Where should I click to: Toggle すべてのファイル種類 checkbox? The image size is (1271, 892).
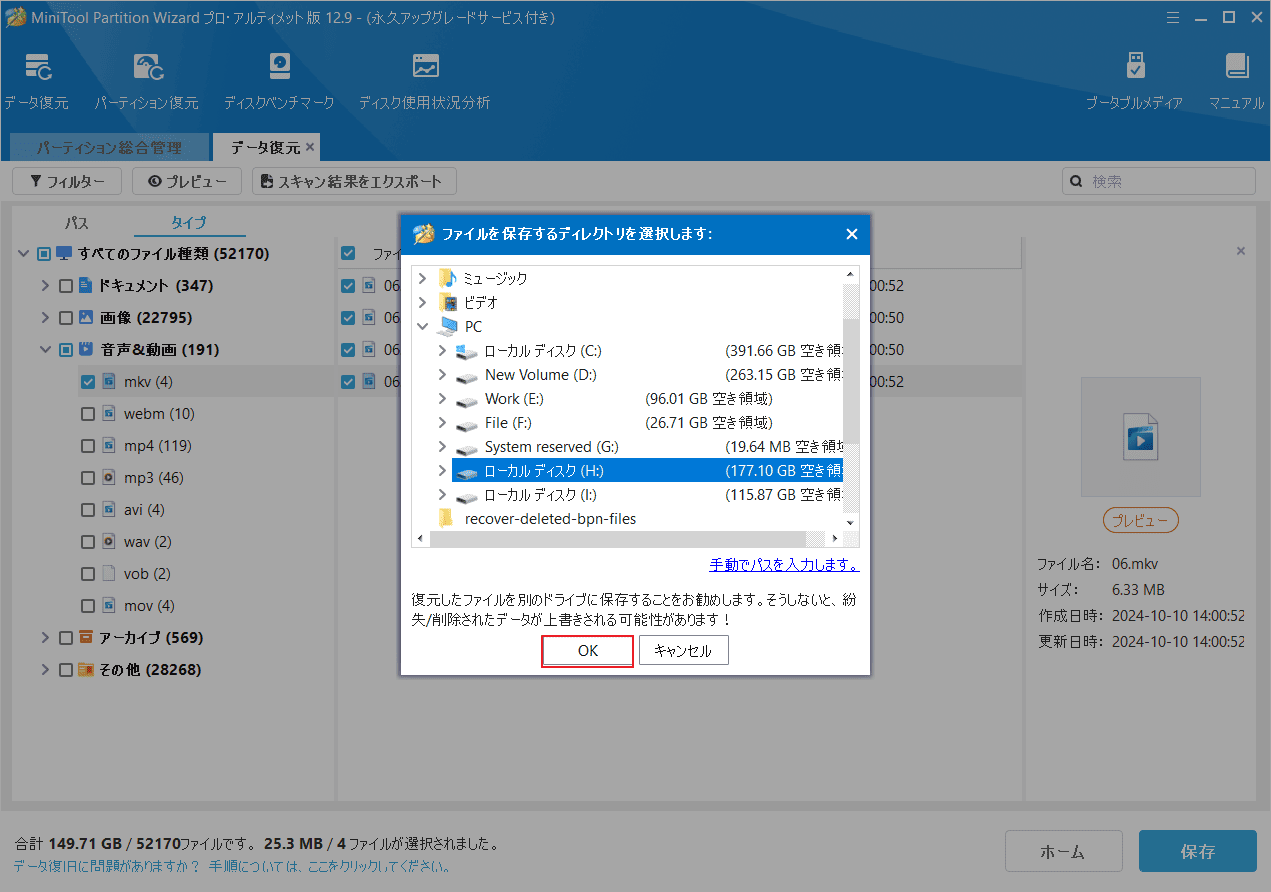click(x=43, y=254)
